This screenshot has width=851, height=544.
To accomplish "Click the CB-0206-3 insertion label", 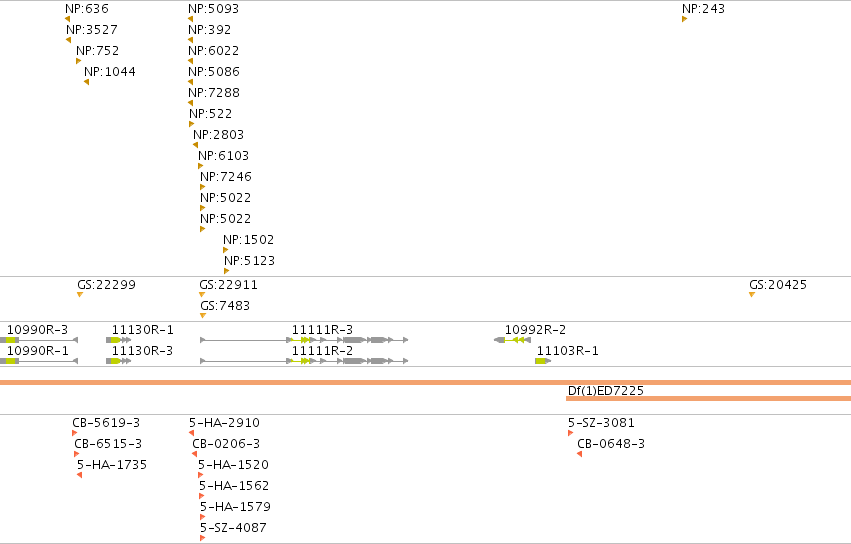I will point(226,444).
